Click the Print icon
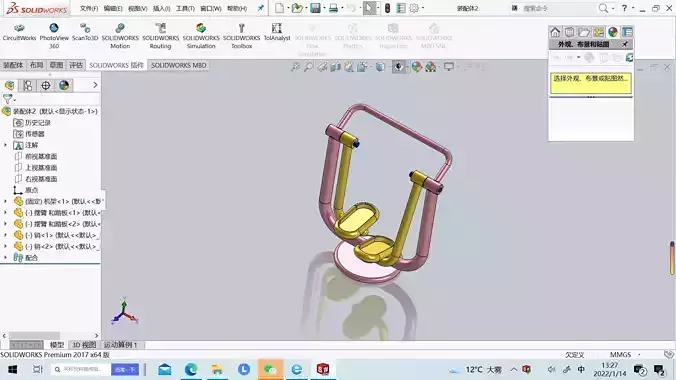Screen dimensions: 676x380 (x=333, y=8)
